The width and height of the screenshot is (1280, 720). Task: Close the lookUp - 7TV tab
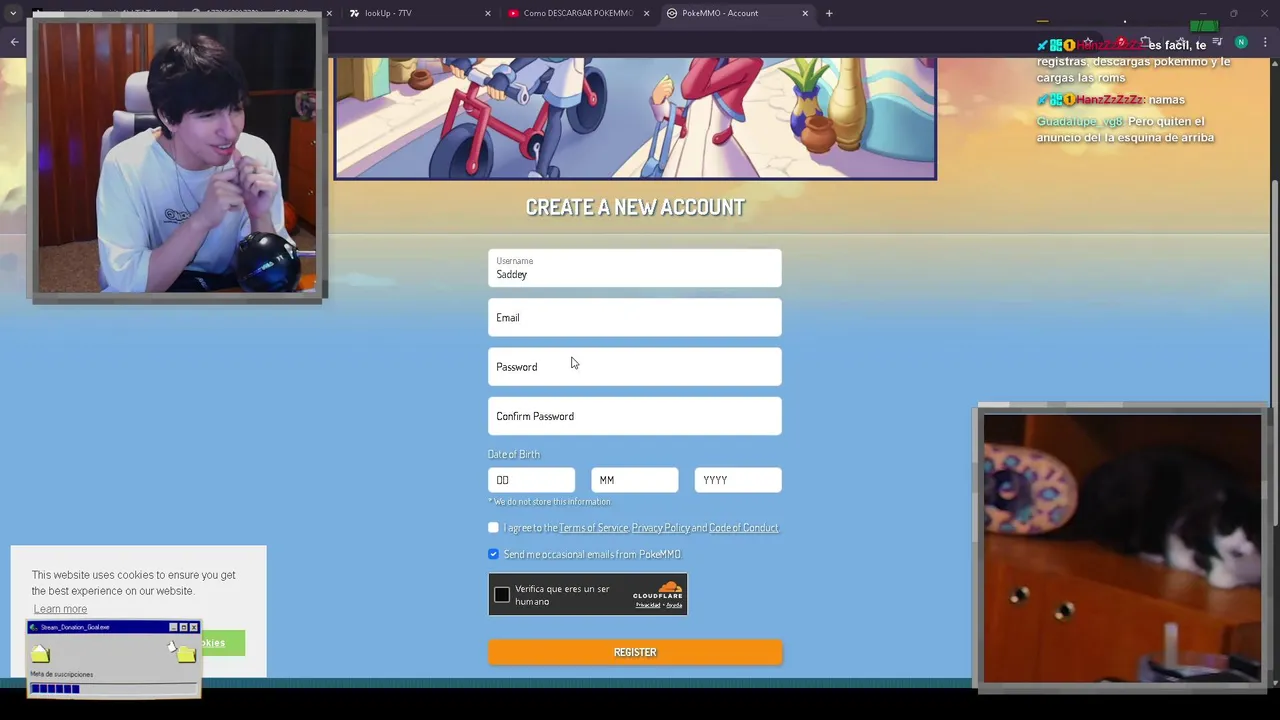pyautogui.click(x=488, y=13)
